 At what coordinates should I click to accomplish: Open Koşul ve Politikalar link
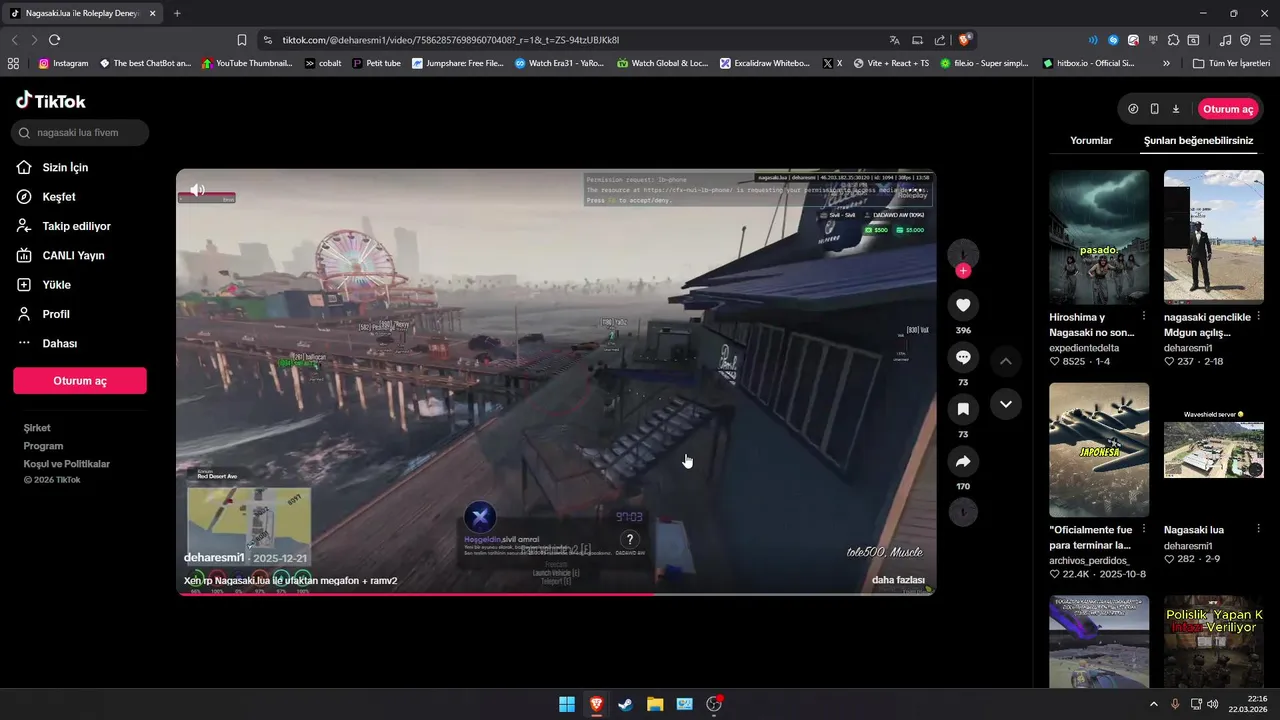click(67, 464)
